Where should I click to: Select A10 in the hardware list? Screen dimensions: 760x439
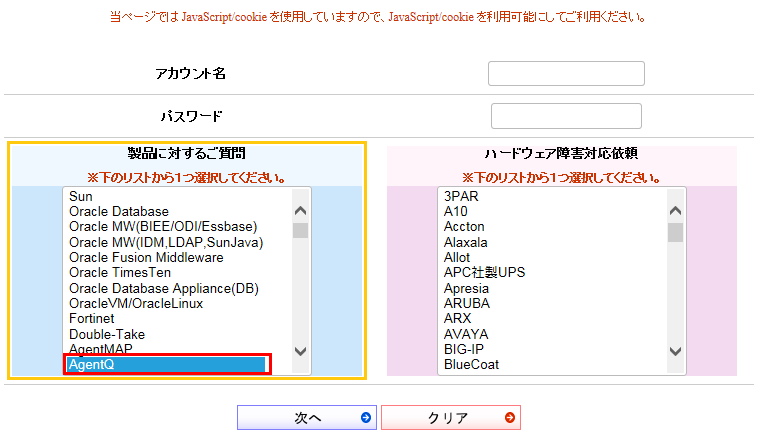click(x=456, y=212)
